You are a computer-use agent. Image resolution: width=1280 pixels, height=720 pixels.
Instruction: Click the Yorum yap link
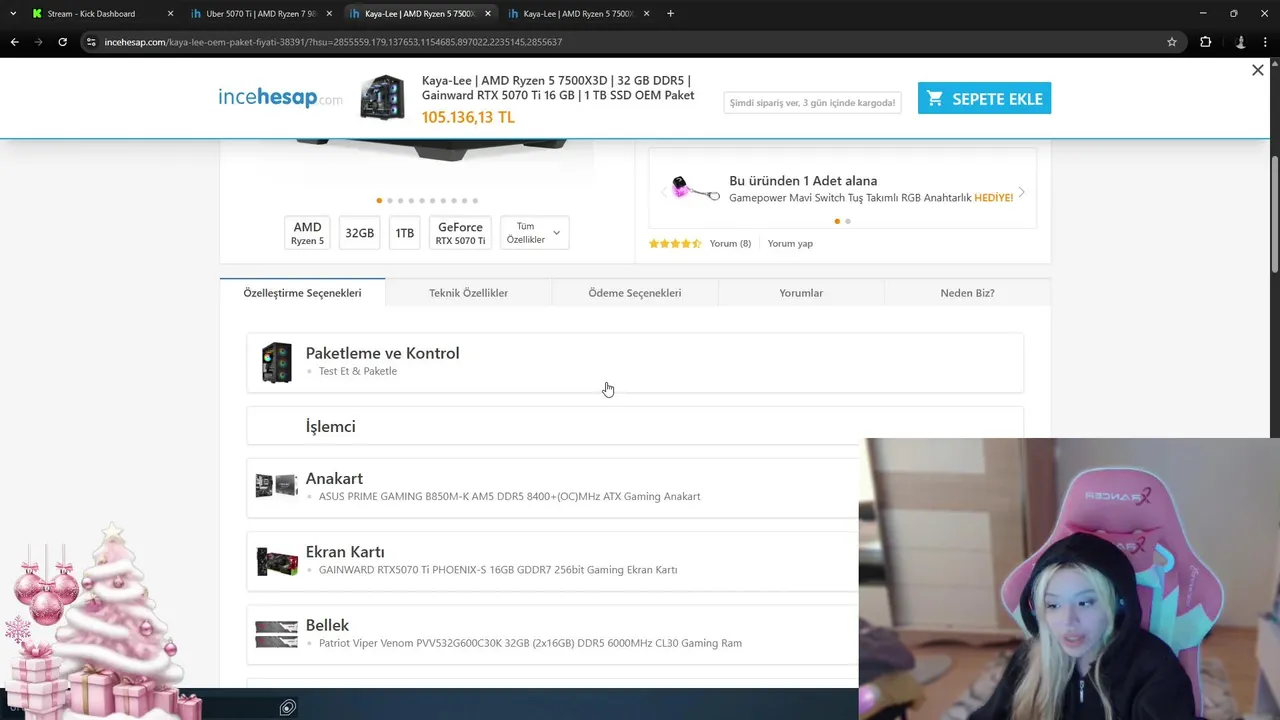[x=790, y=243]
